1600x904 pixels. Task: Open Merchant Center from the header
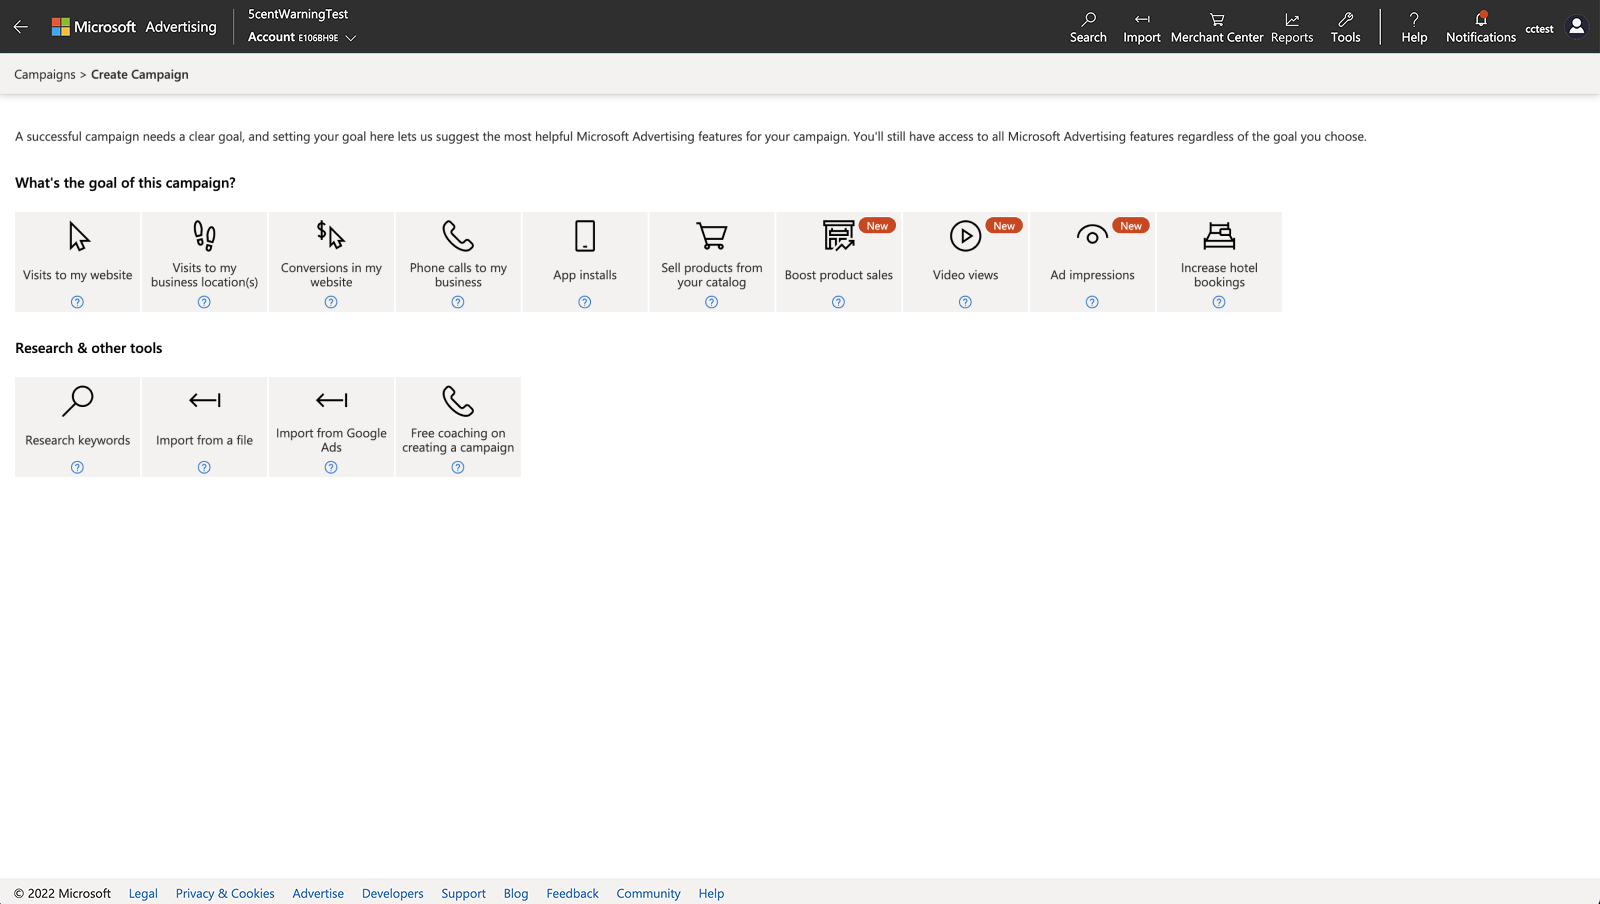pos(1217,27)
